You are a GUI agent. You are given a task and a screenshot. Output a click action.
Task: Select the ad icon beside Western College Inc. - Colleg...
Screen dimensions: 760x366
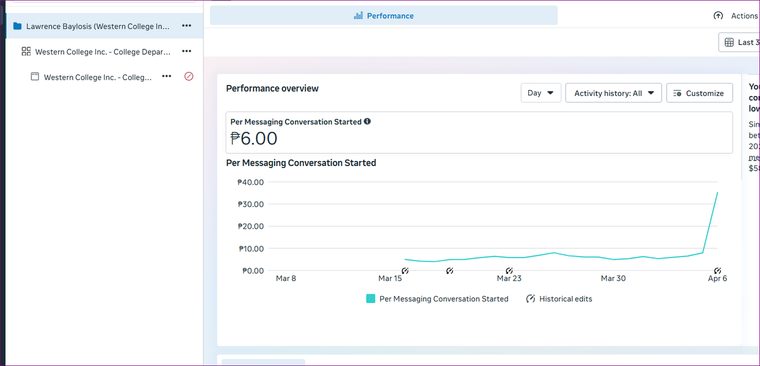click(35, 77)
